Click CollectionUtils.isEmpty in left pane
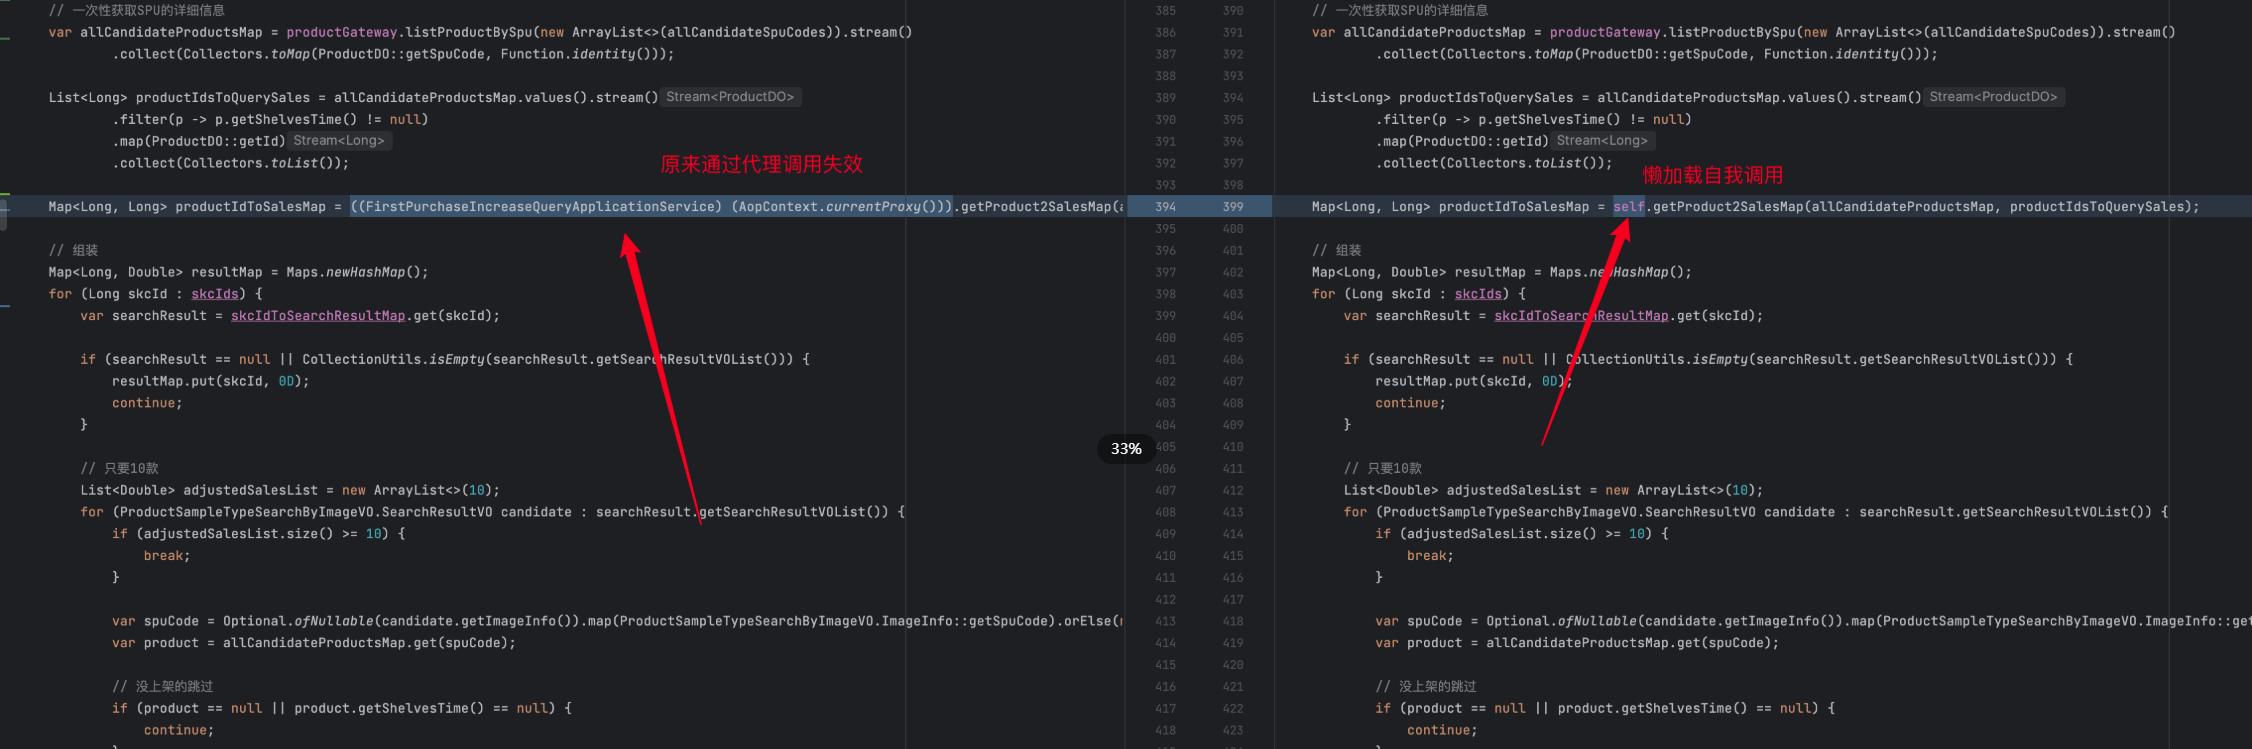This screenshot has height=749, width=2252. (x=393, y=359)
